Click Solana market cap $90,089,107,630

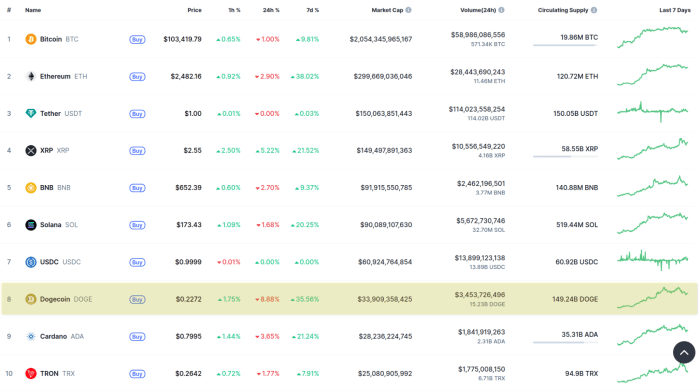386,225
